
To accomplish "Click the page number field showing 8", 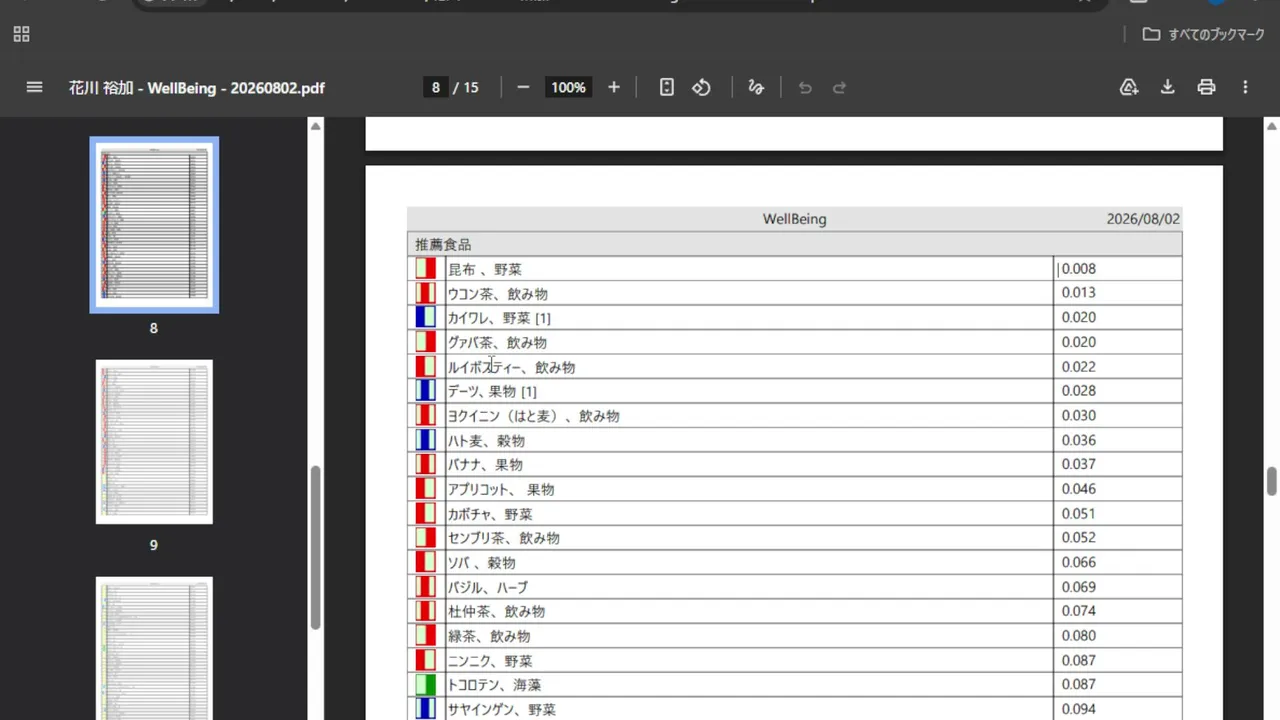I will click(x=436, y=87).
